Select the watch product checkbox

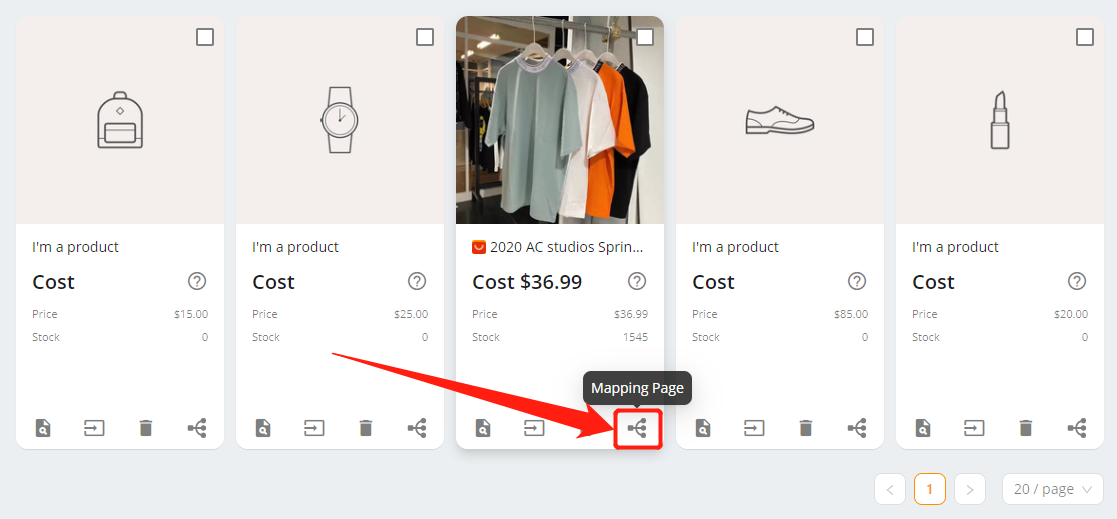425,37
